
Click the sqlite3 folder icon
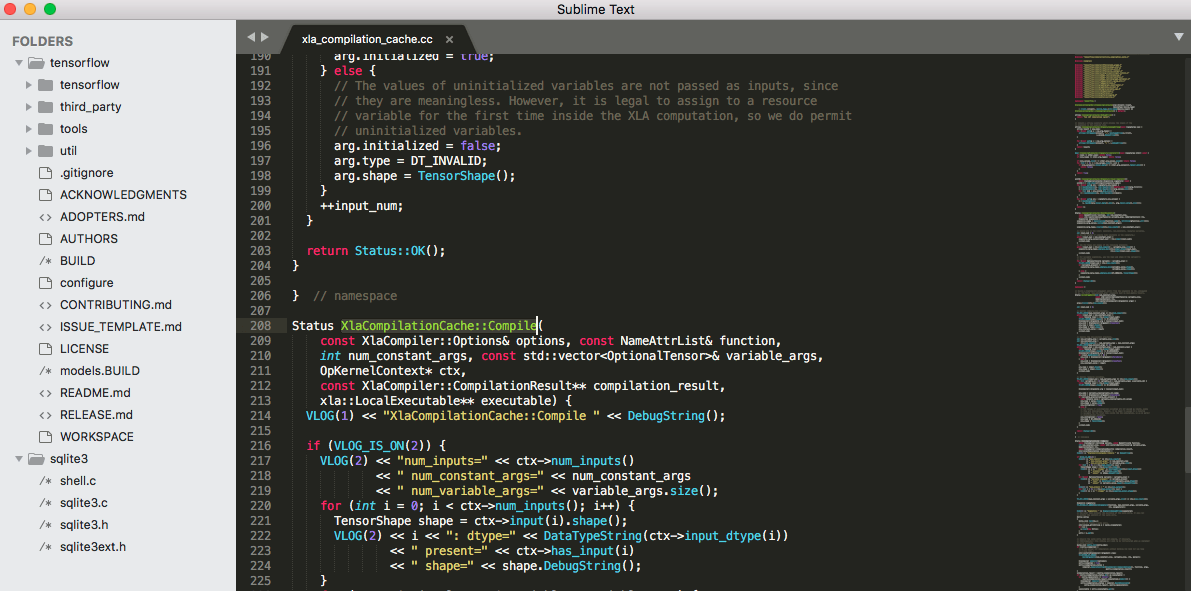(36, 459)
